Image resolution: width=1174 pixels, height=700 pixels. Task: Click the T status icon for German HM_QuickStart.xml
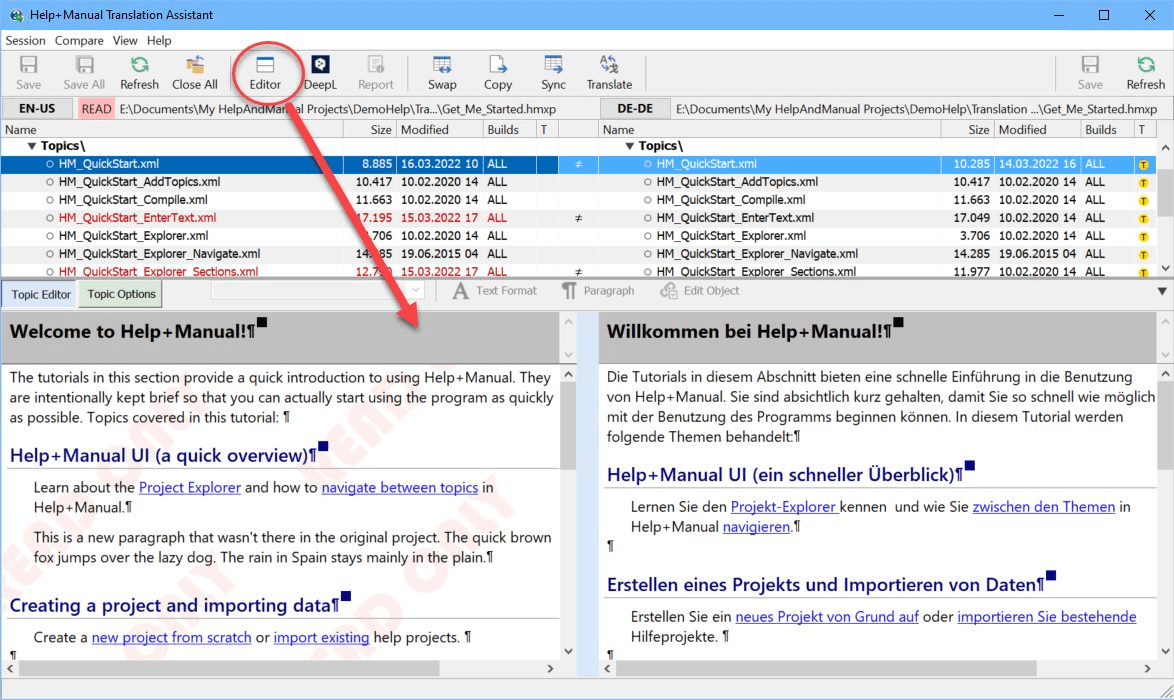[x=1143, y=164]
